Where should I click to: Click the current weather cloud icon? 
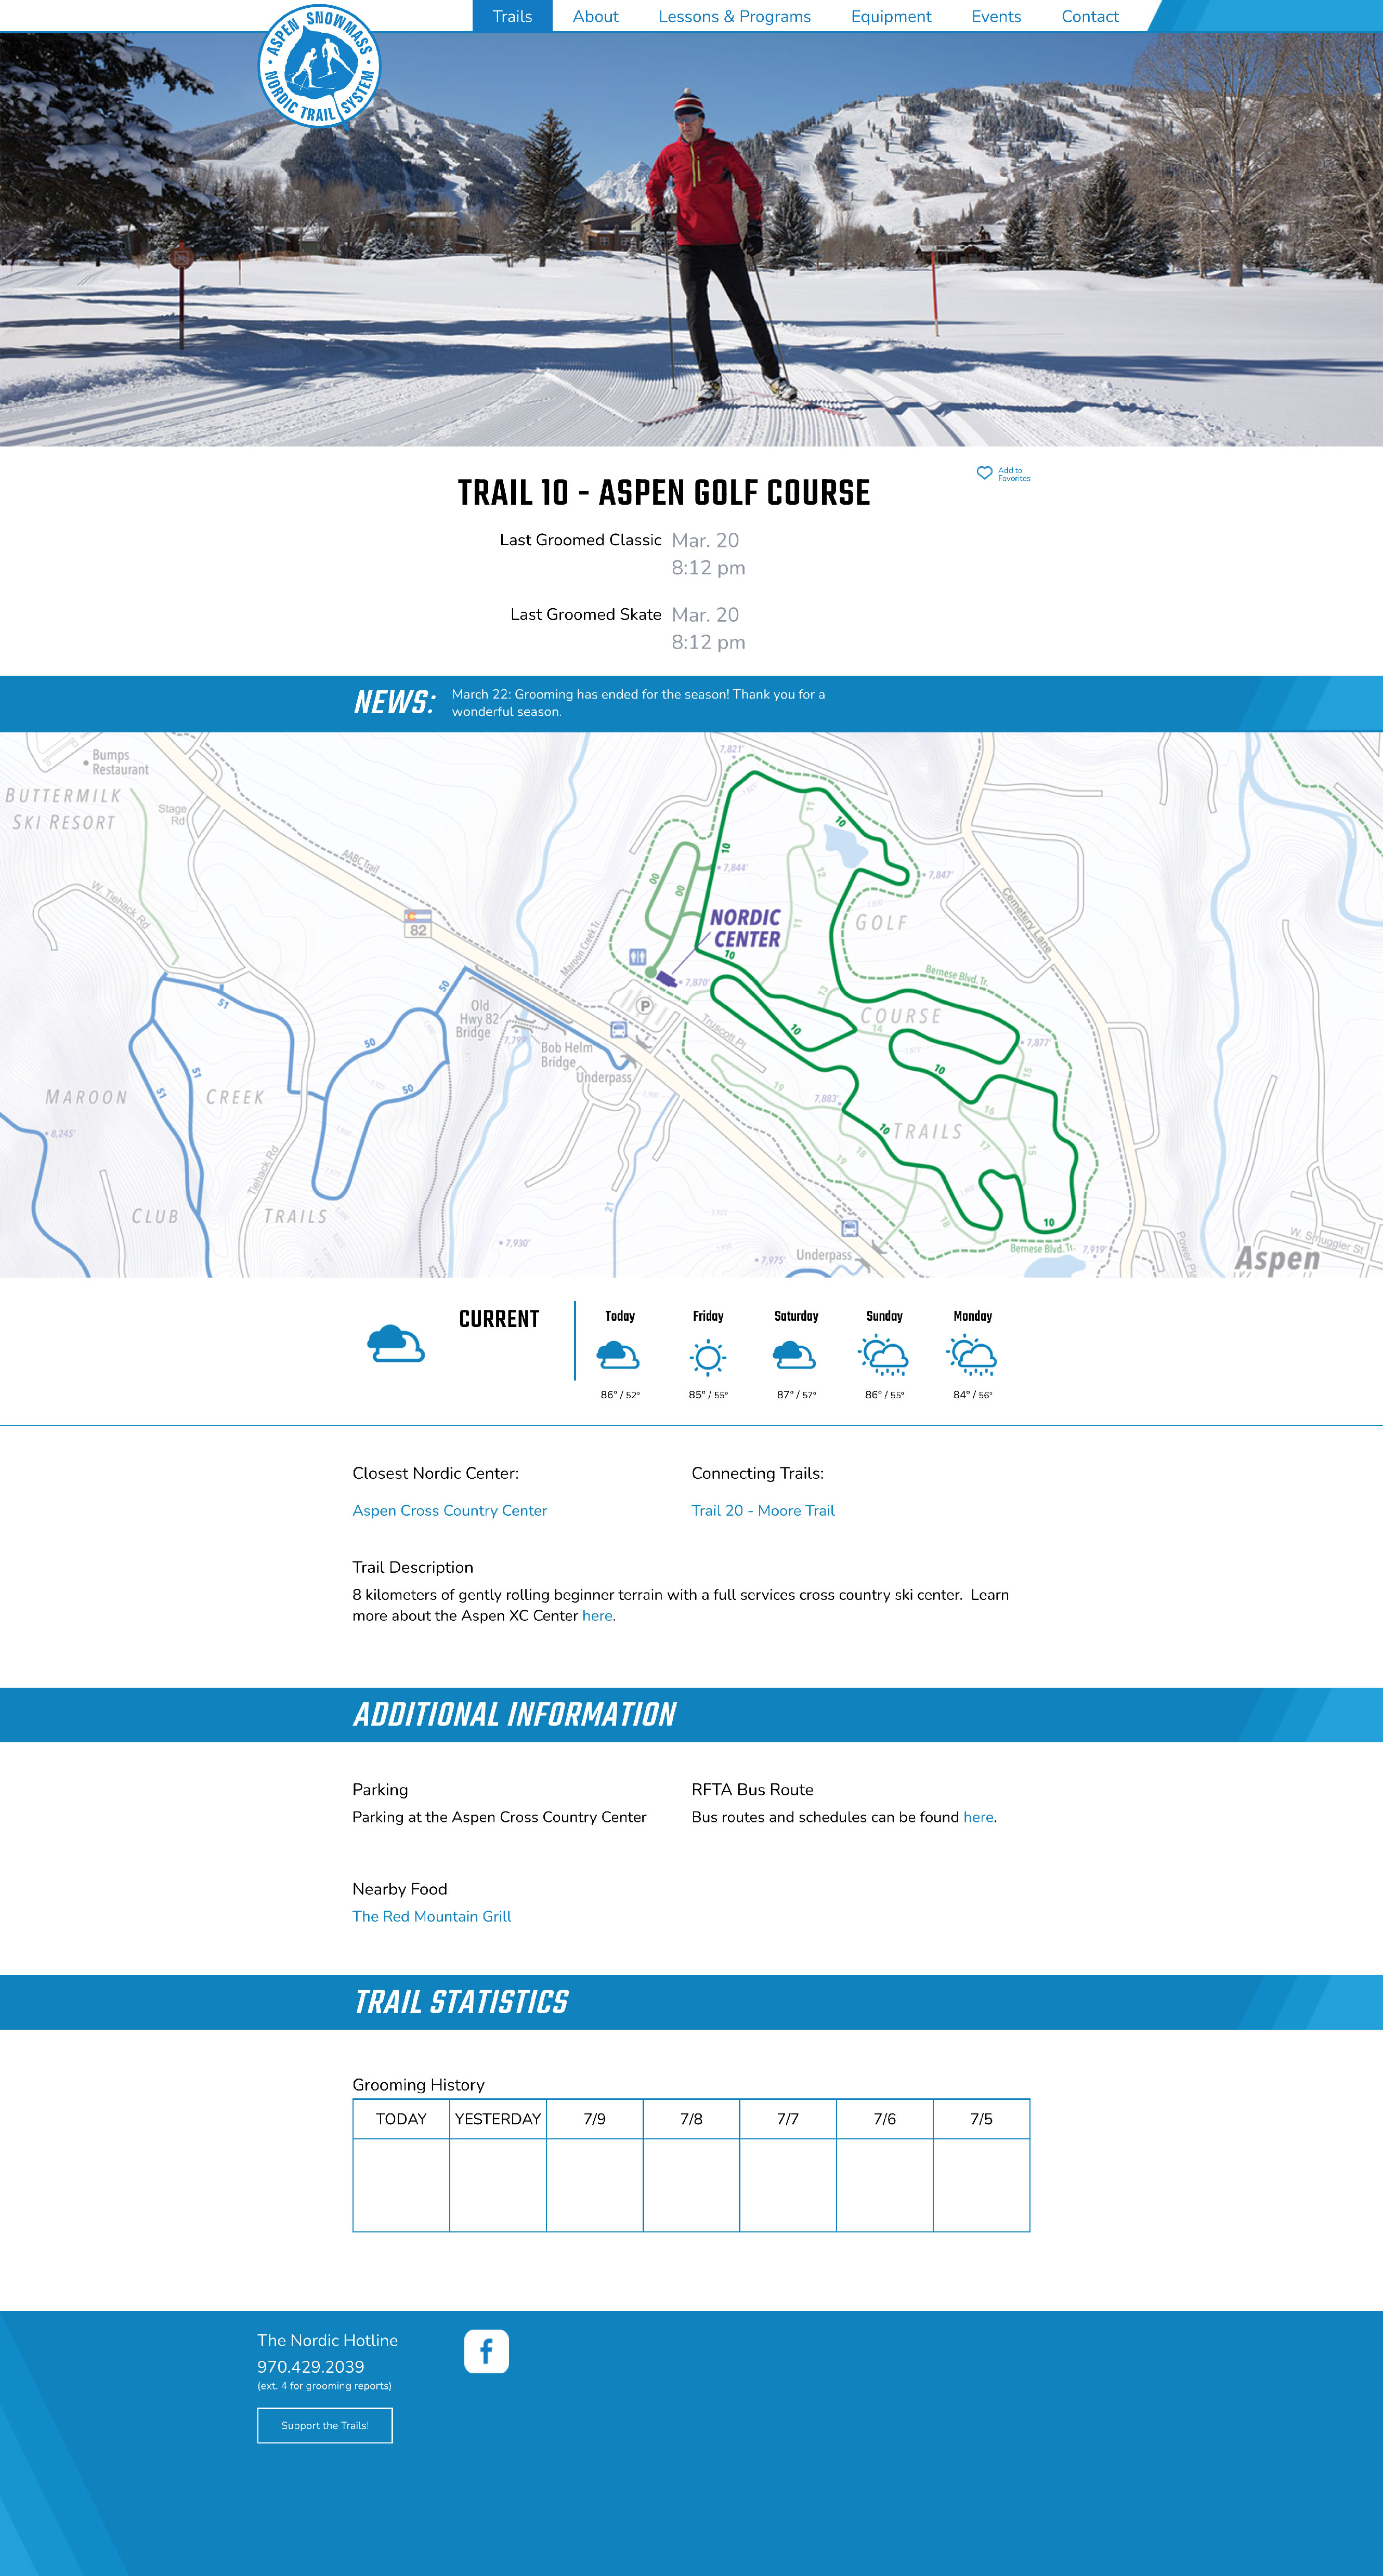point(396,1342)
